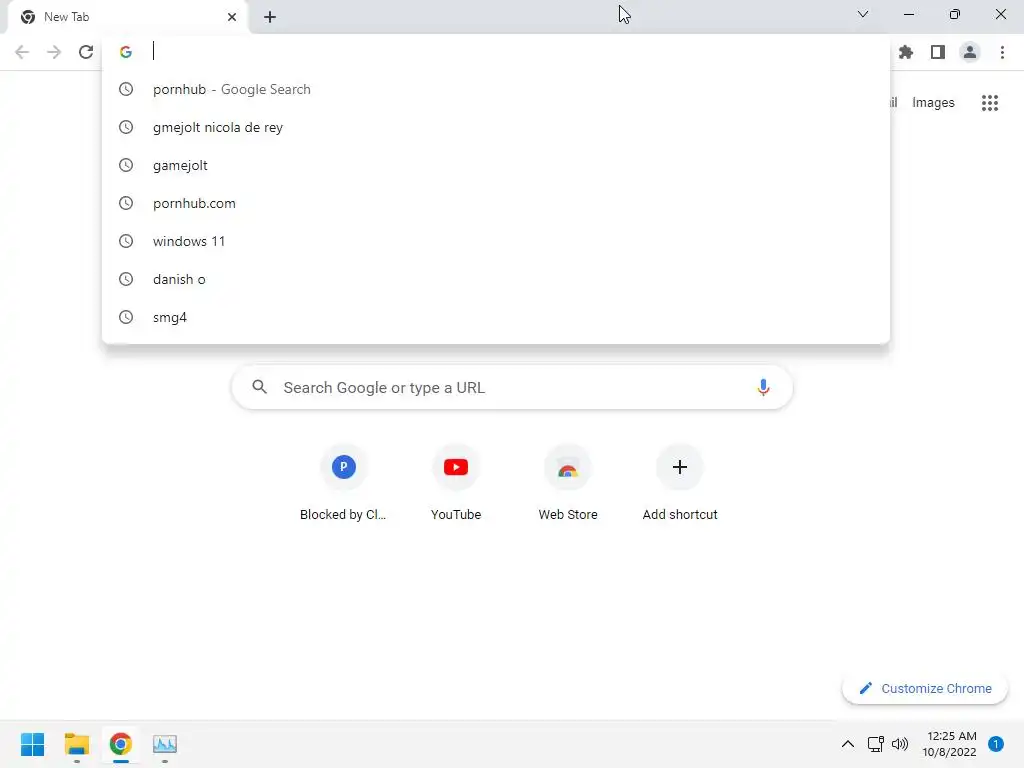Open the Extensions puzzle icon
This screenshot has height=768, width=1024.
click(x=906, y=52)
